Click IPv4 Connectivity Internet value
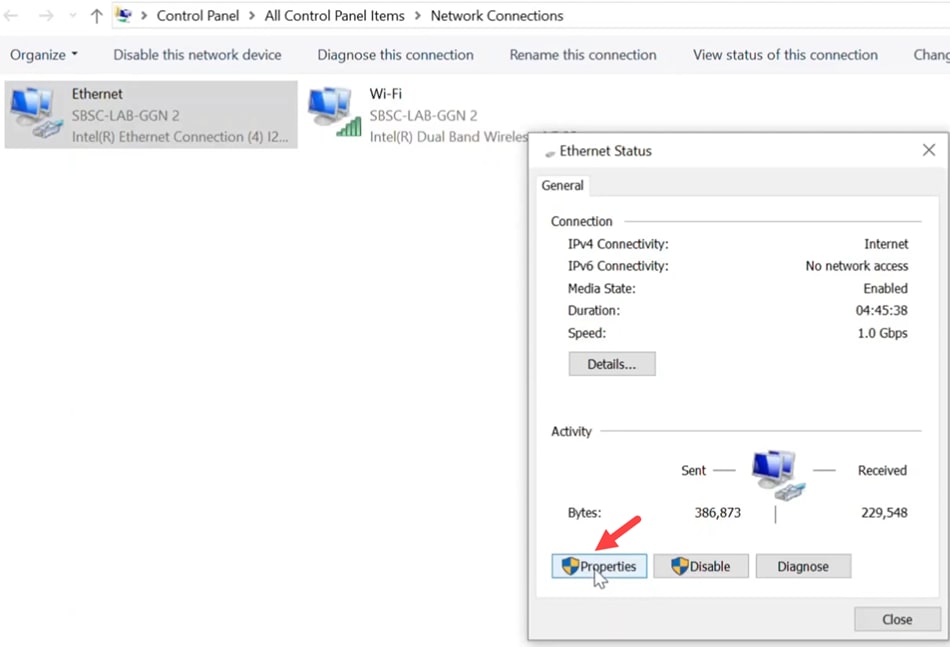Image resolution: width=950 pixels, height=647 pixels. (x=886, y=244)
